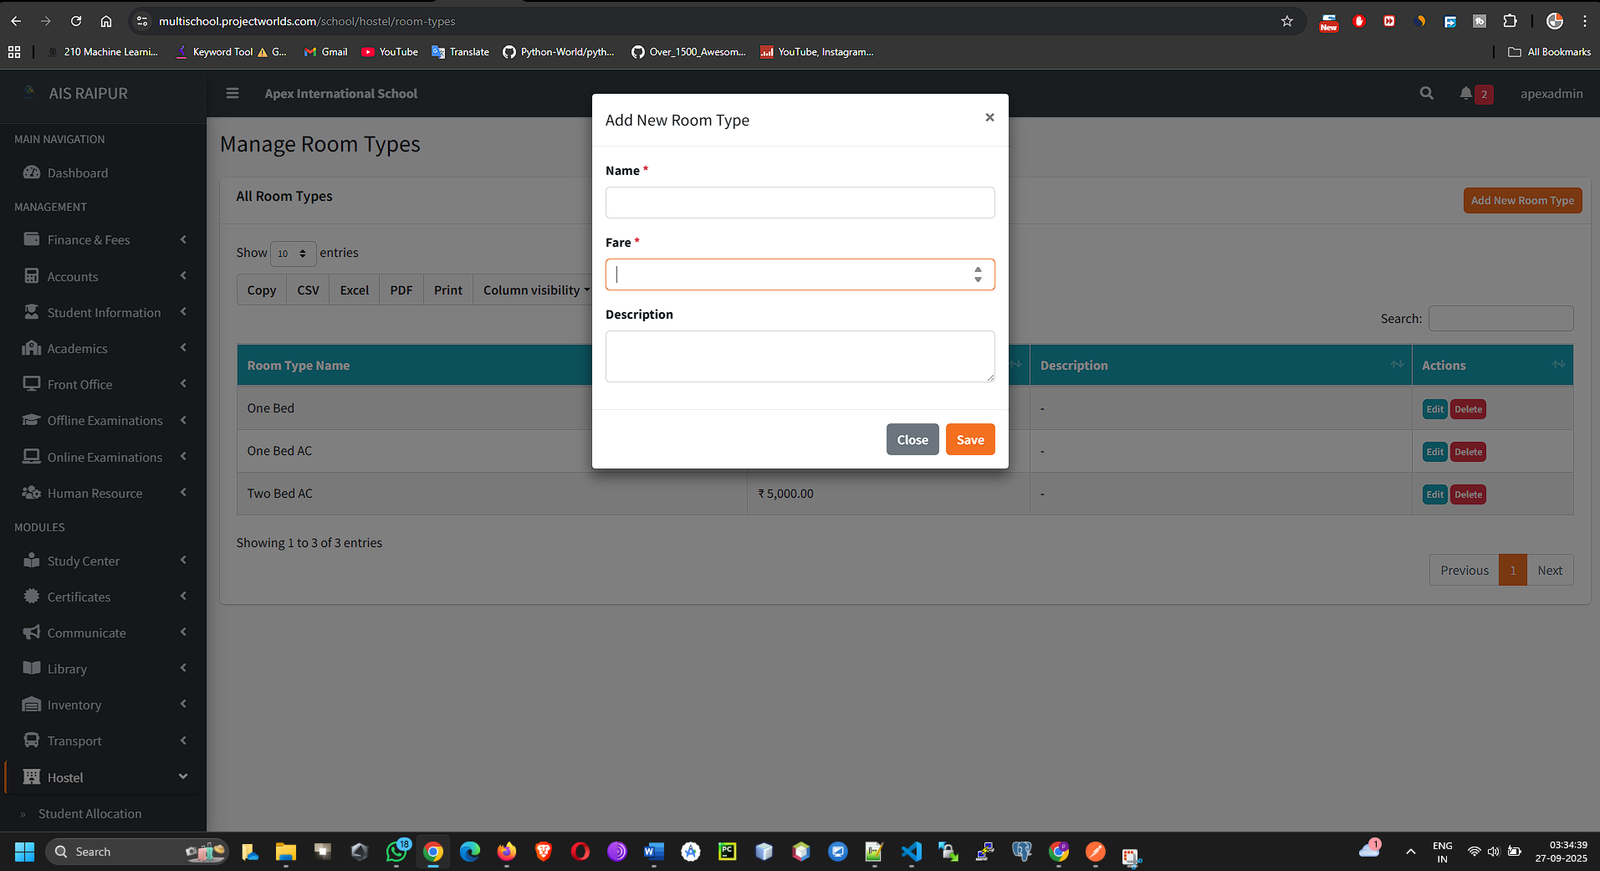Viewport: 1600px width, 871px height.
Task: Click the hamburger sidebar toggle icon
Action: (232, 93)
